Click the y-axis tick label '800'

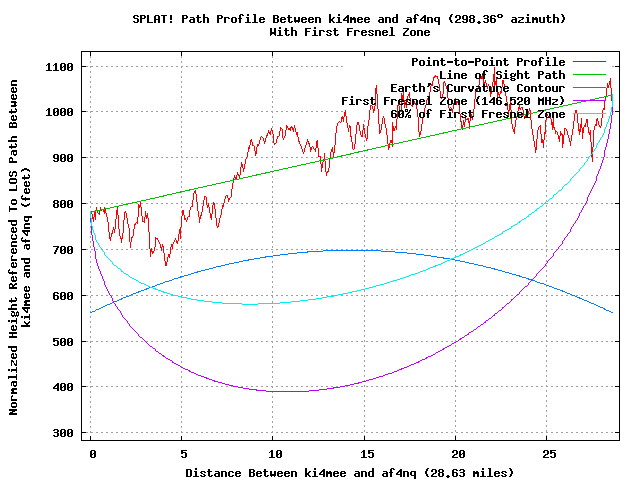point(63,204)
